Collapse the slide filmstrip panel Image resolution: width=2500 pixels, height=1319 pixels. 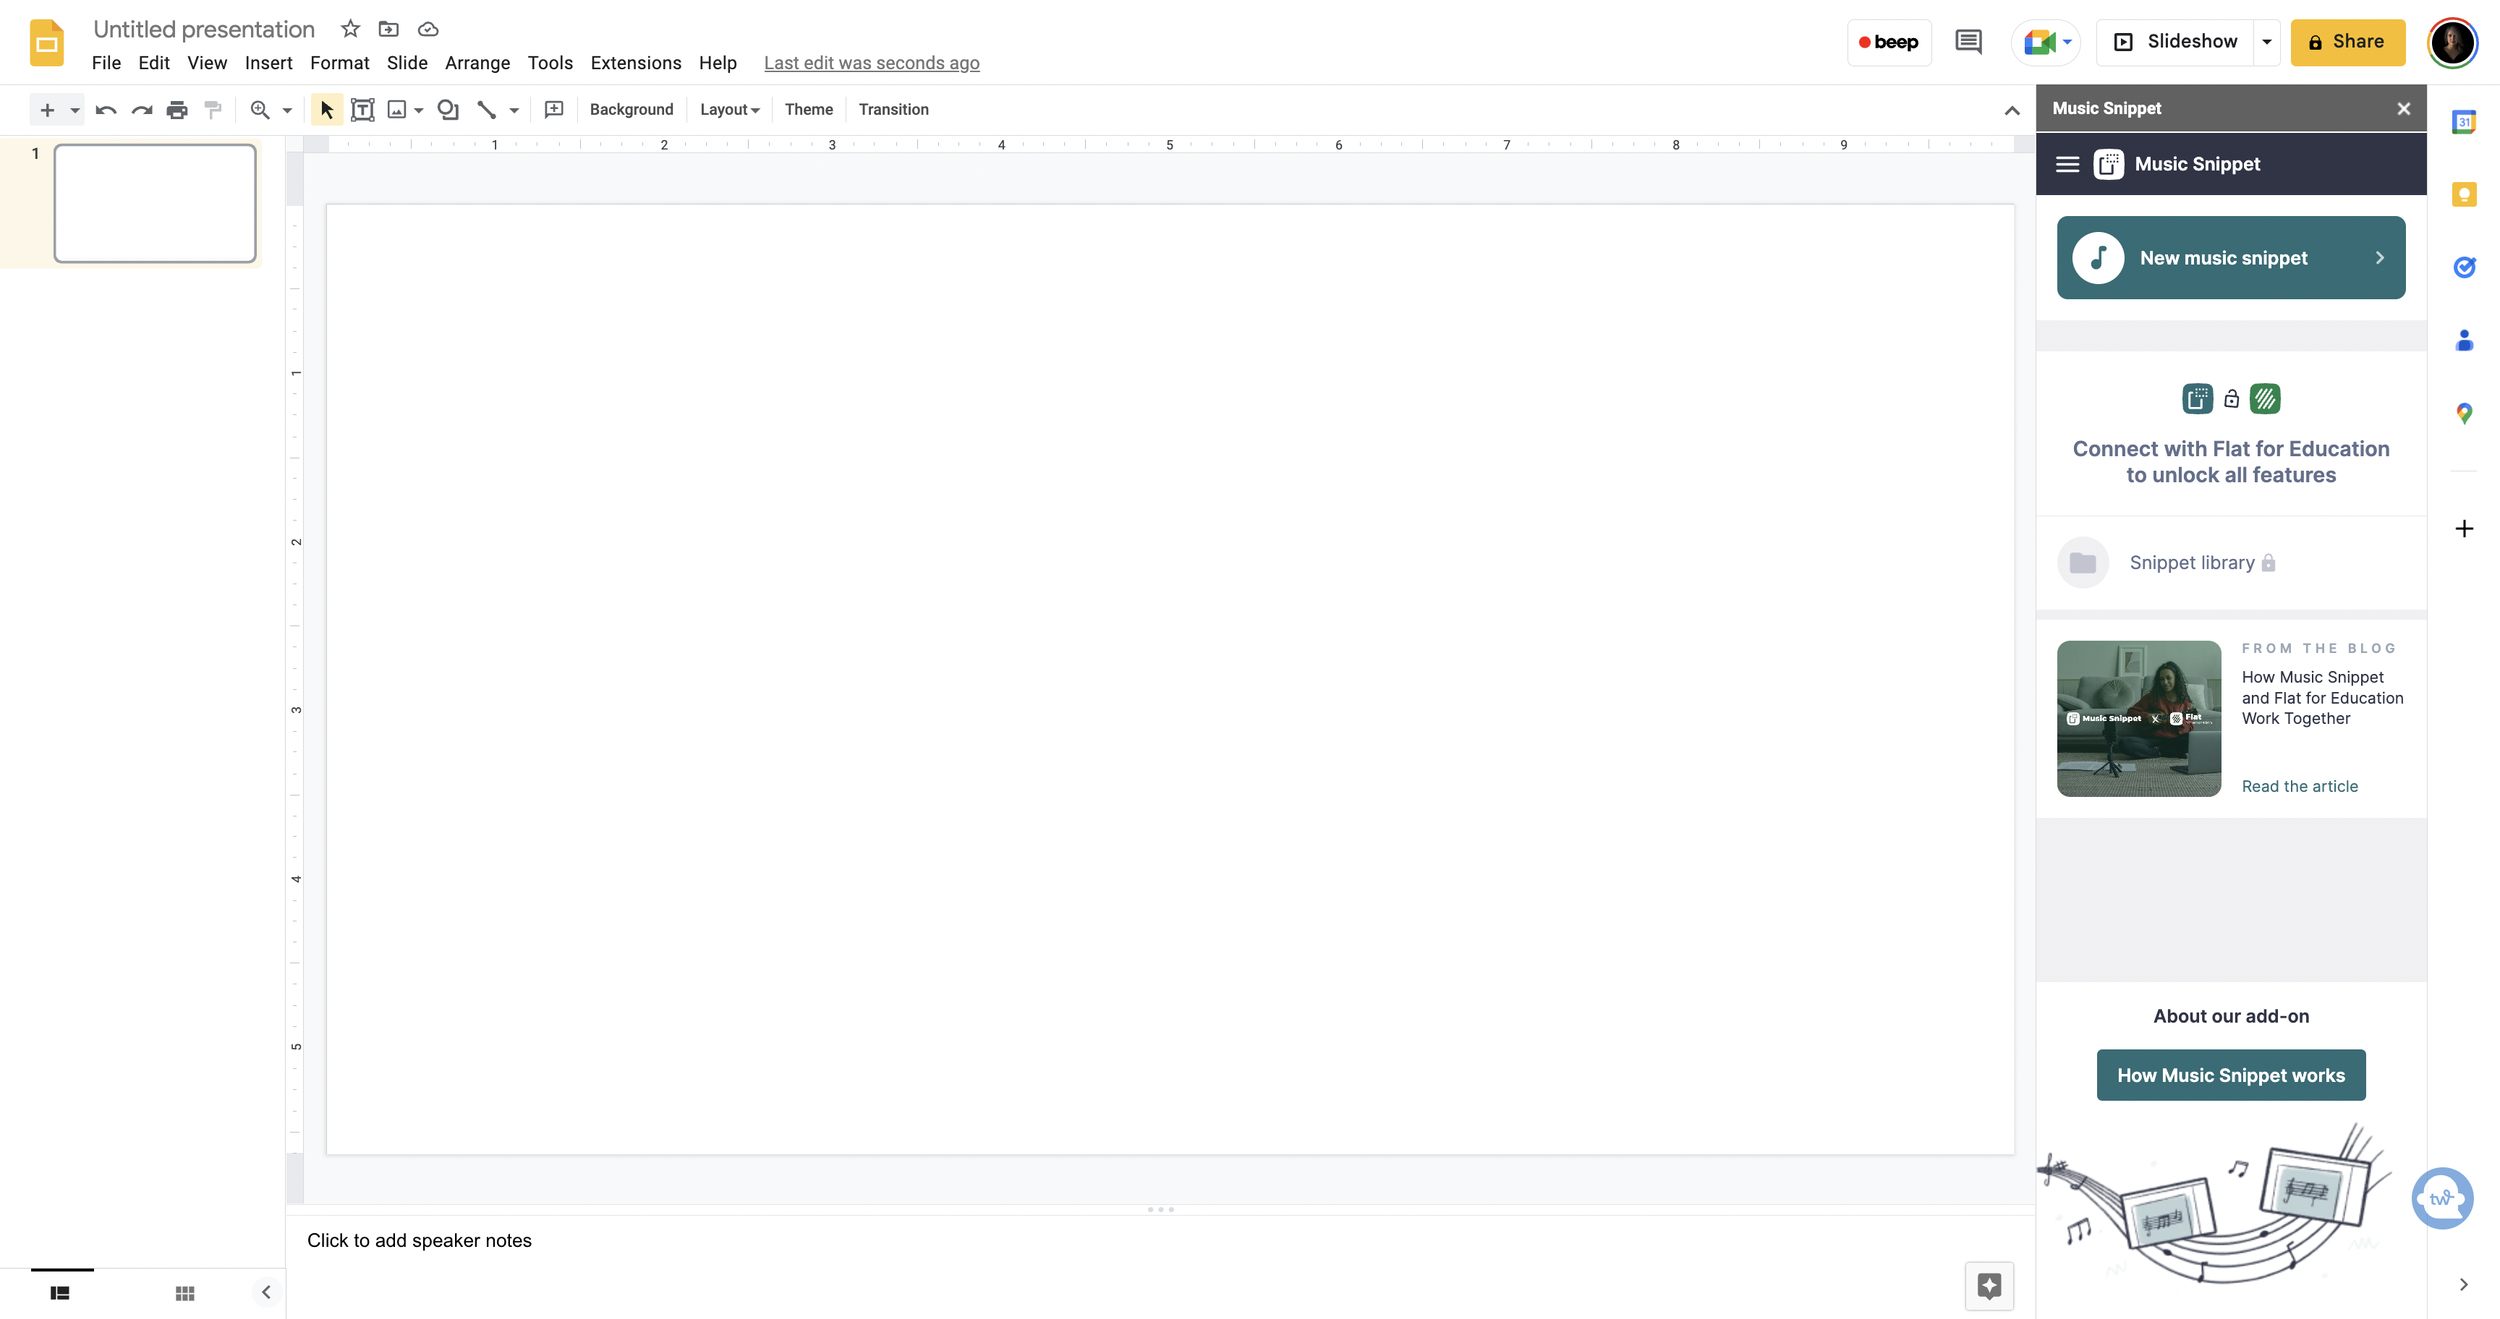(x=266, y=1293)
